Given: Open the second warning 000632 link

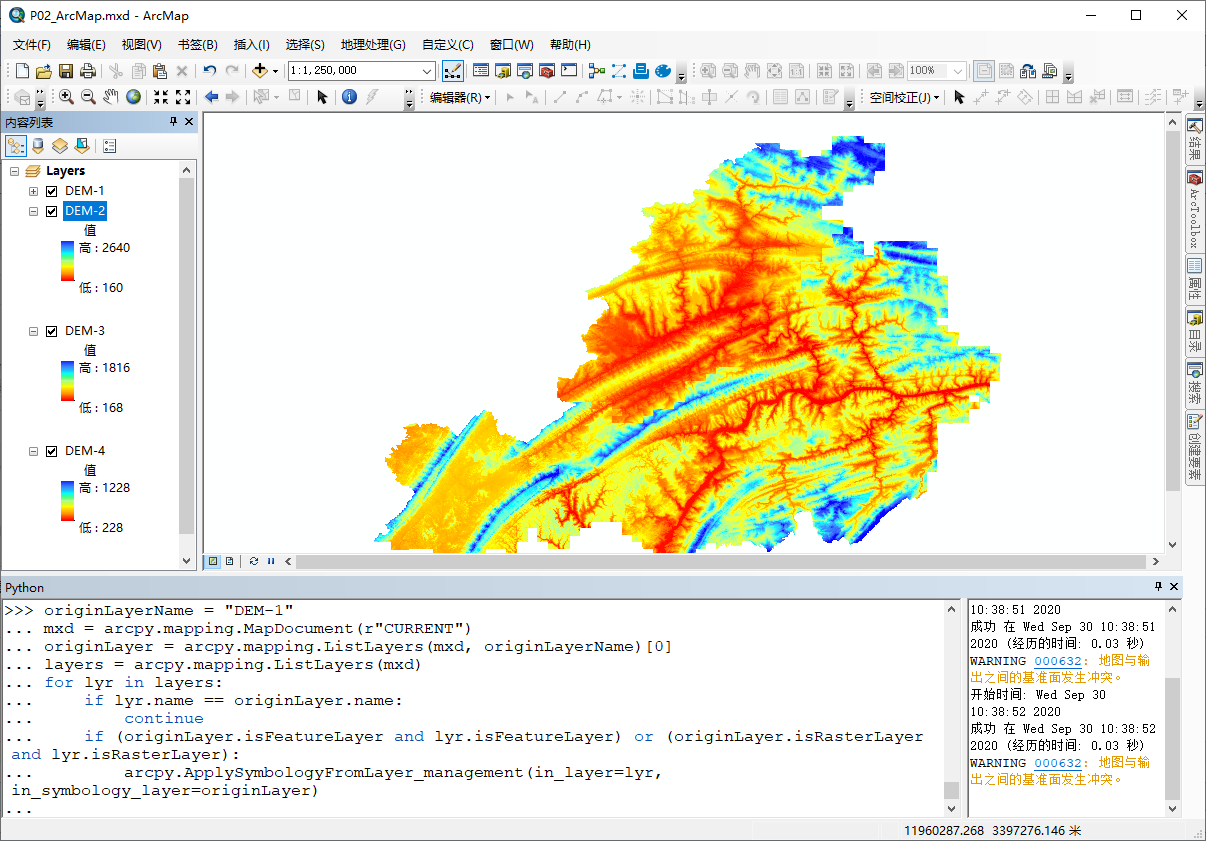Looking at the screenshot, I should tap(1058, 763).
